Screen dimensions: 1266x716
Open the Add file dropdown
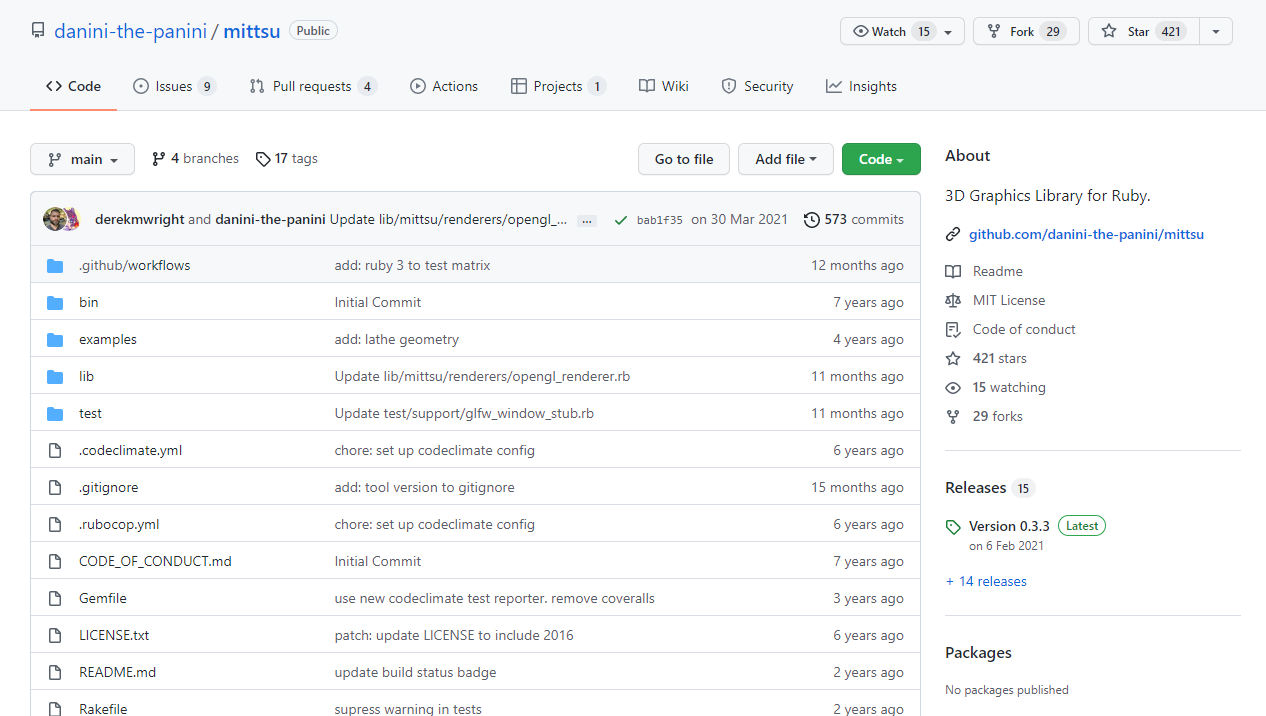tap(785, 159)
